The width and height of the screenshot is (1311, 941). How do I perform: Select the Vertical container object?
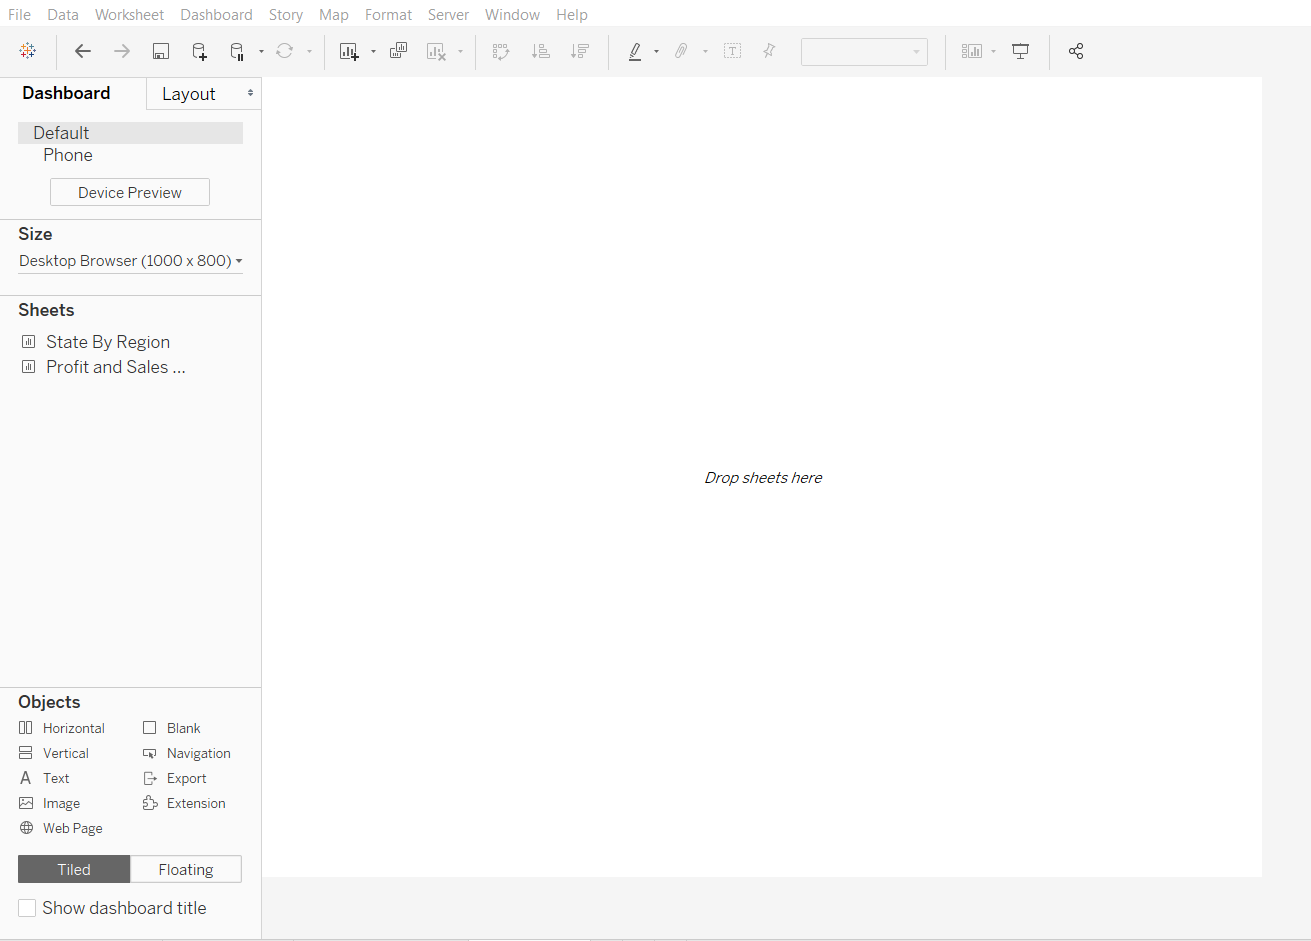pos(54,753)
